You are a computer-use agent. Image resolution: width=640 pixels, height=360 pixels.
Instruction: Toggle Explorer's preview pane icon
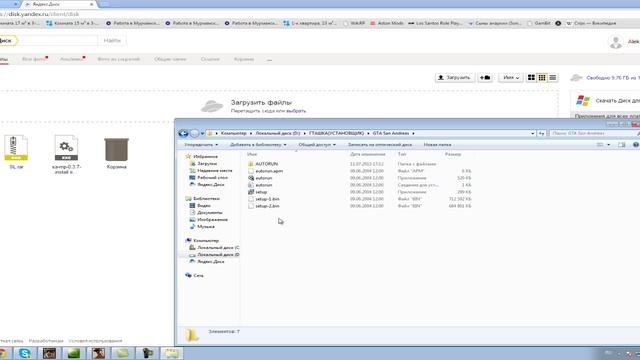coord(622,144)
